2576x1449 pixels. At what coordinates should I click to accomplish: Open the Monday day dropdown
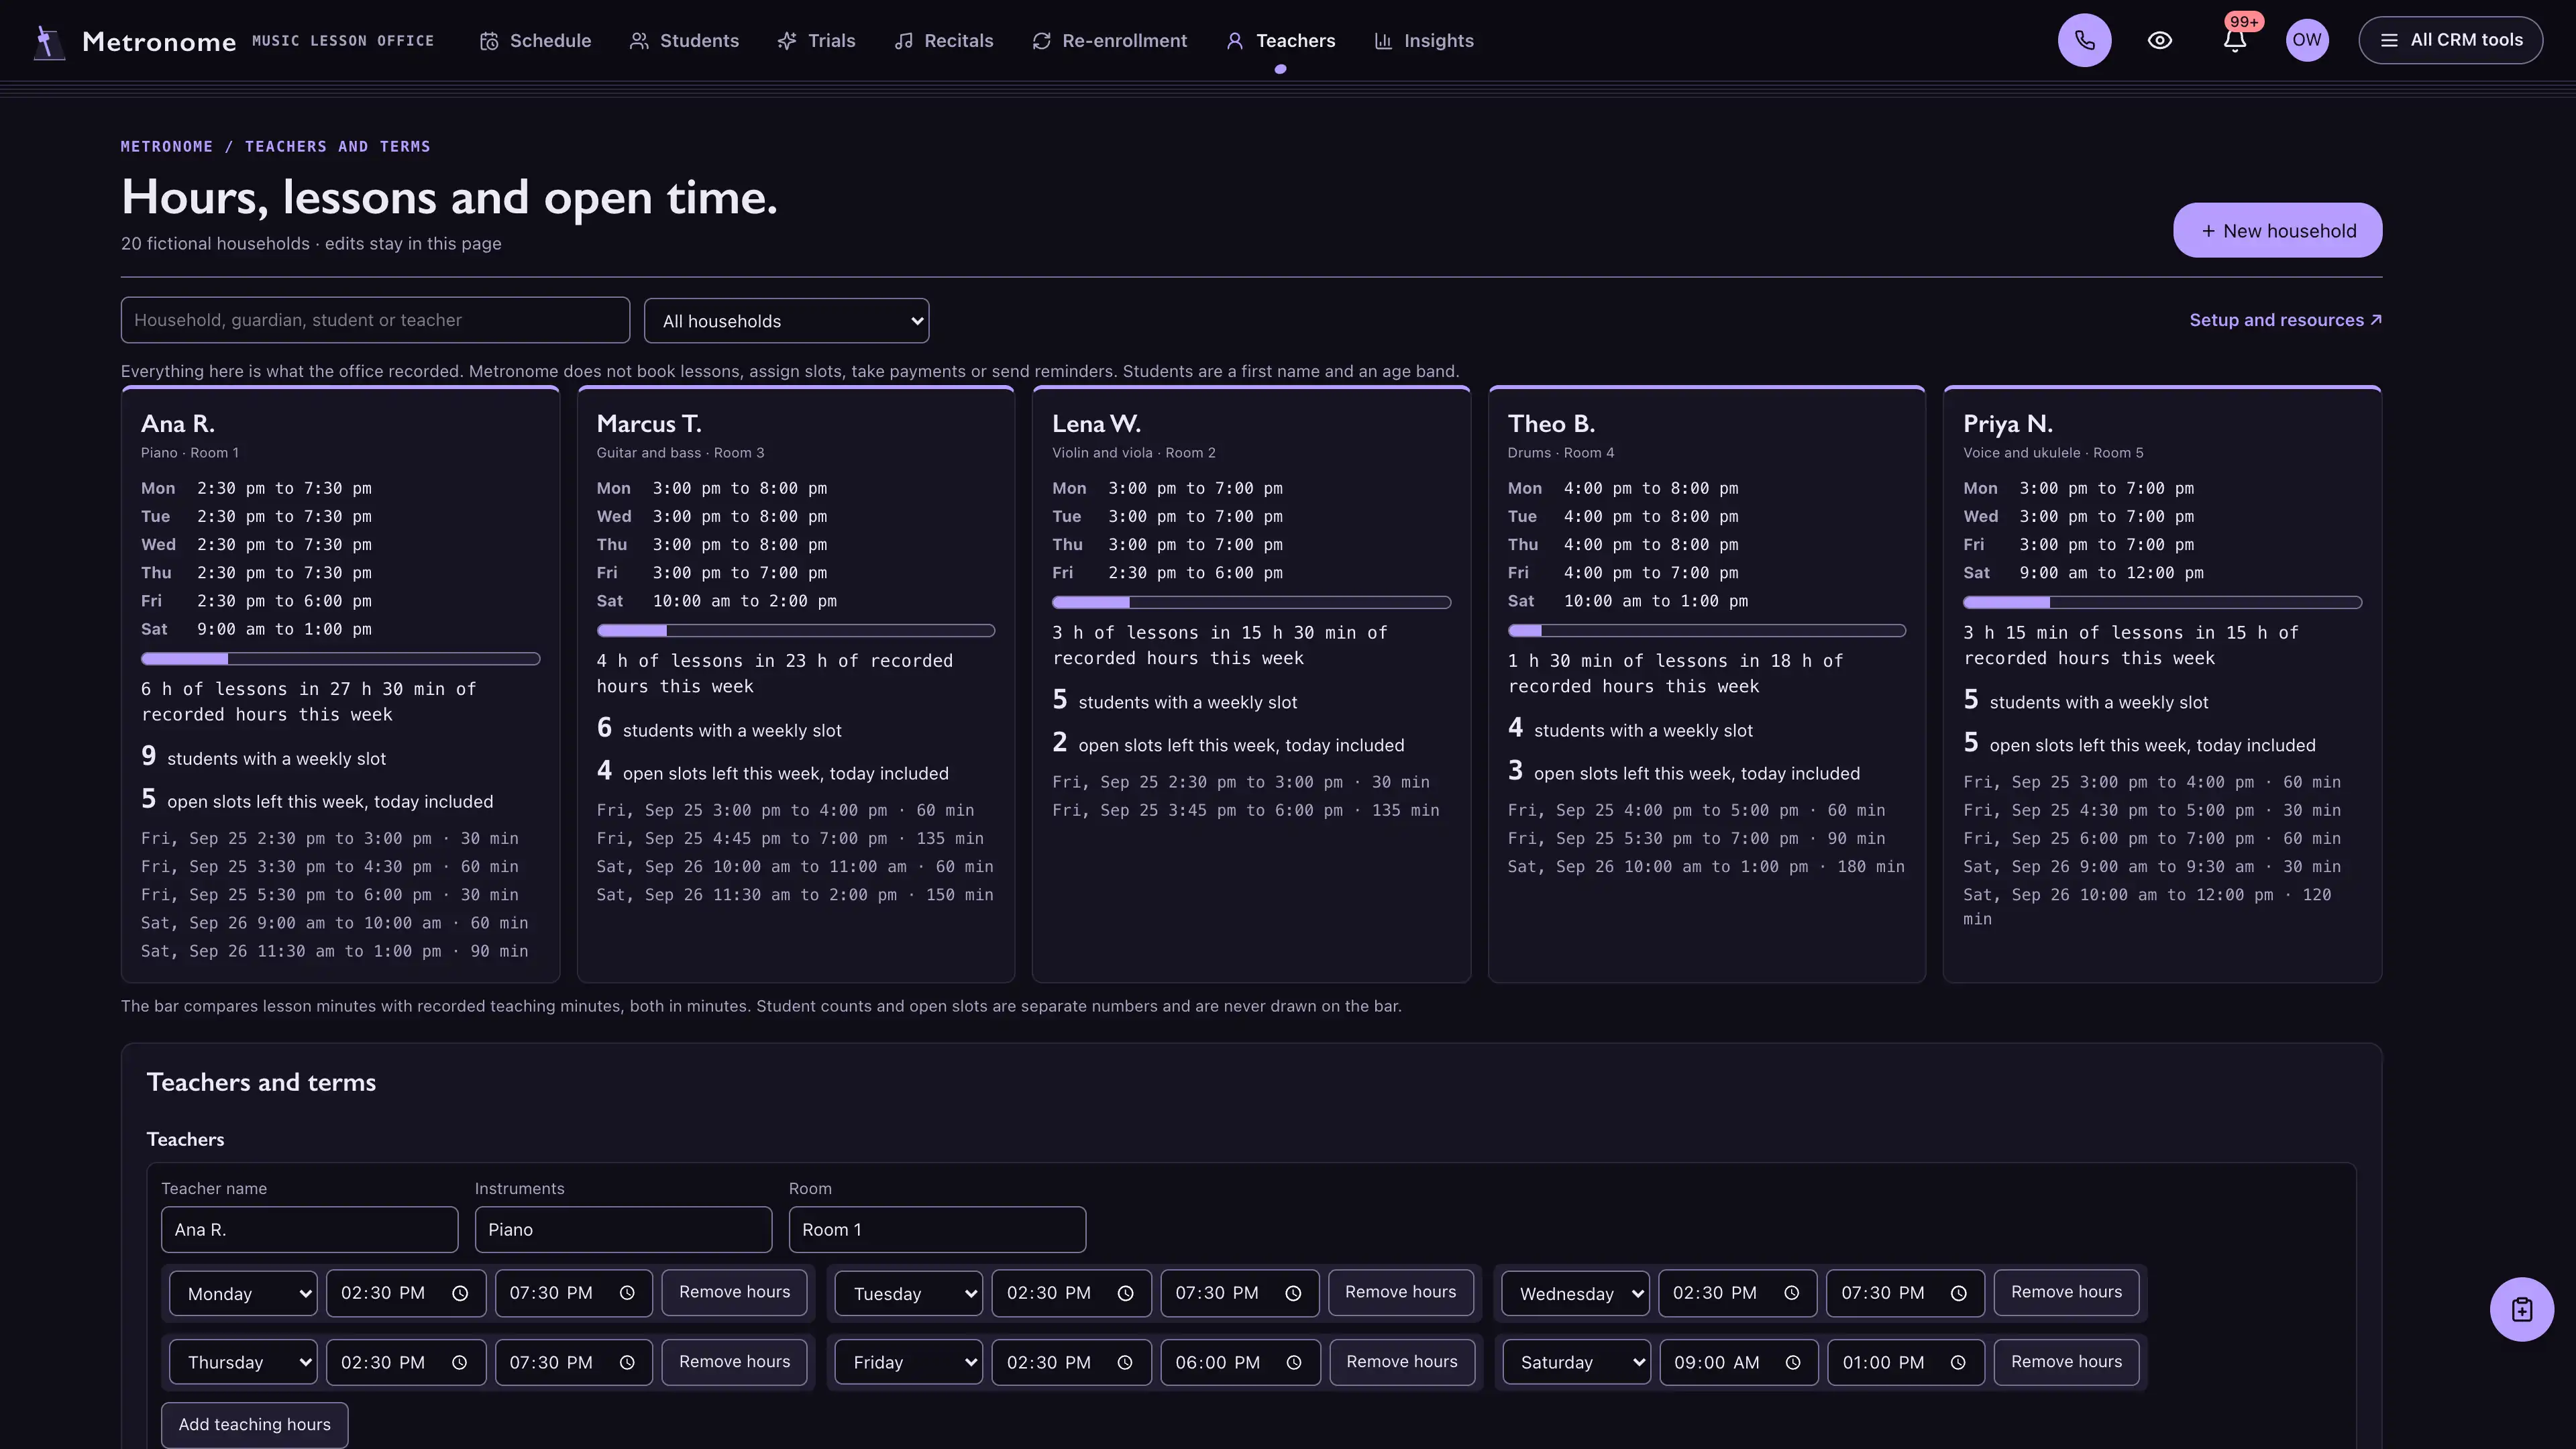pos(243,1293)
